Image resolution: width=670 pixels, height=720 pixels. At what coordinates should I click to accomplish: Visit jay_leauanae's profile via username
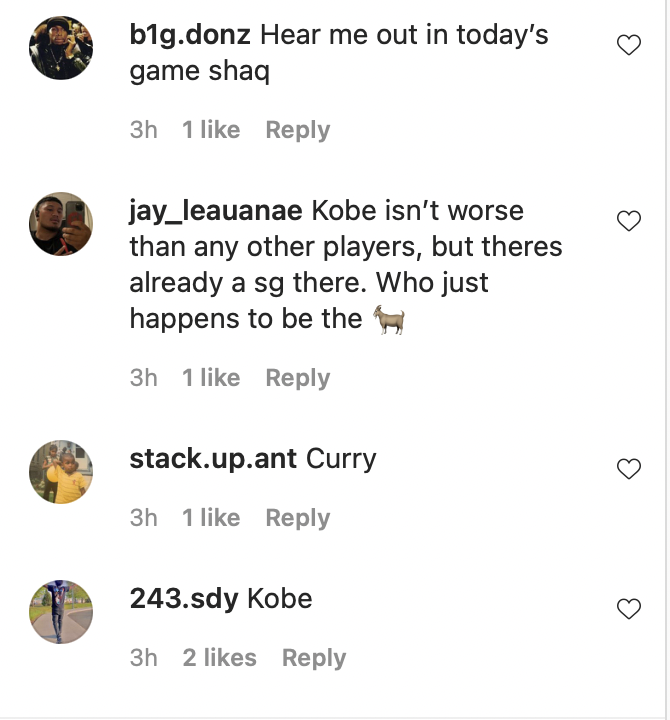click(x=215, y=212)
